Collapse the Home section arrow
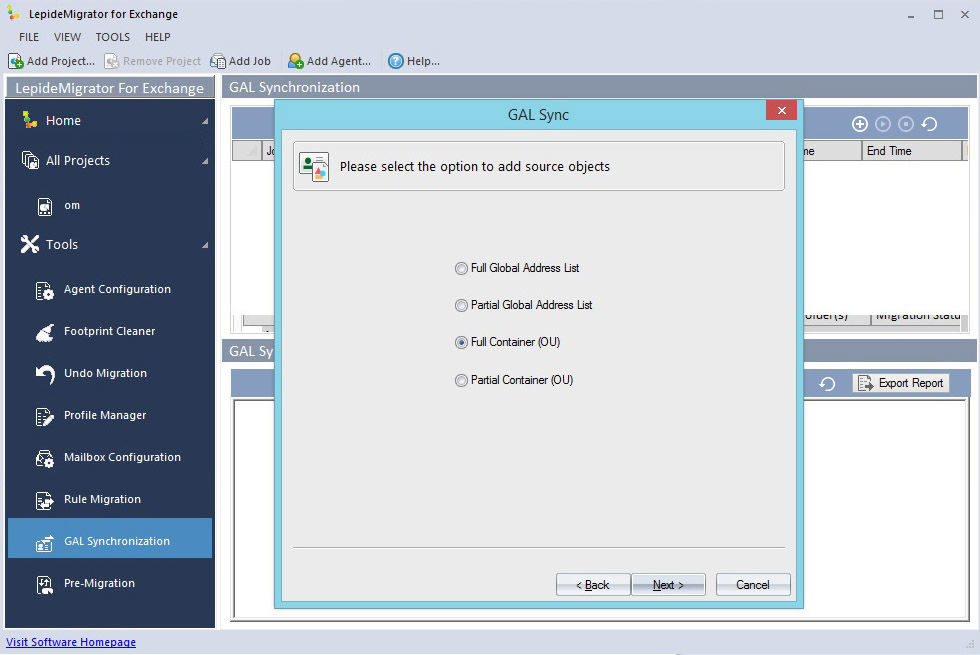Image resolution: width=980 pixels, height=655 pixels. (205, 121)
